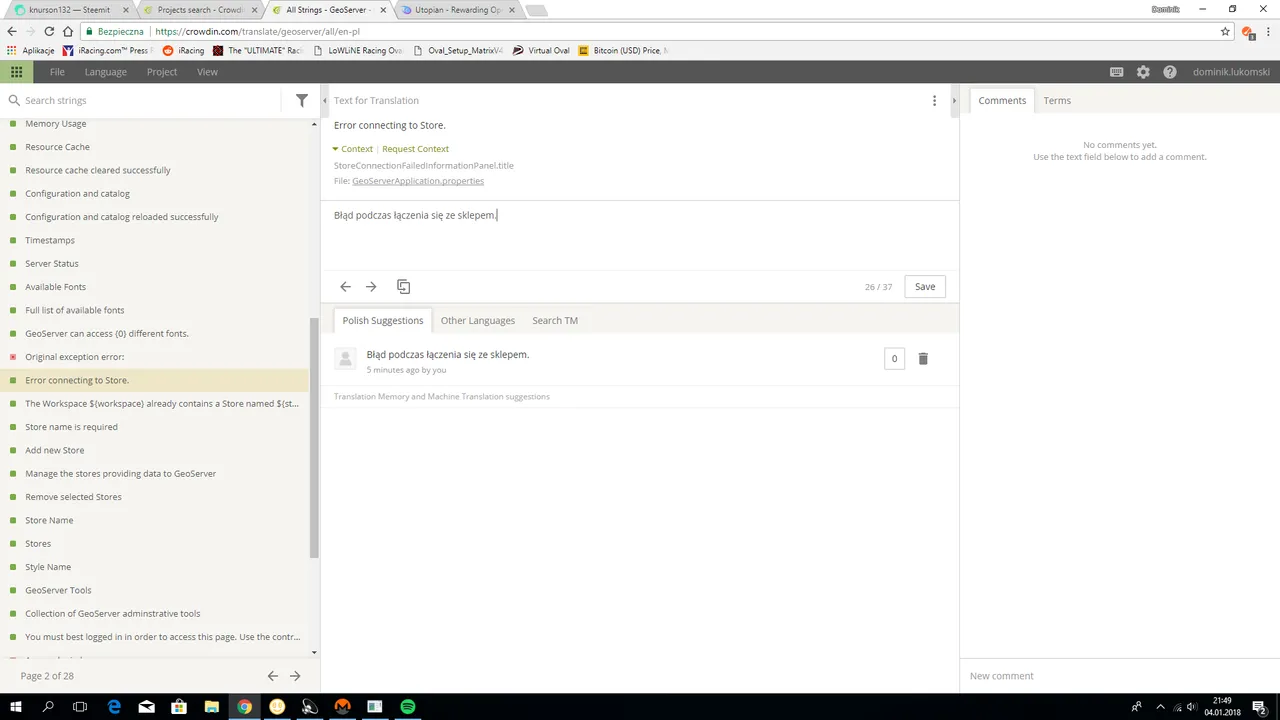Go to next page of strings list
The width and height of the screenshot is (1280, 720).
point(295,676)
